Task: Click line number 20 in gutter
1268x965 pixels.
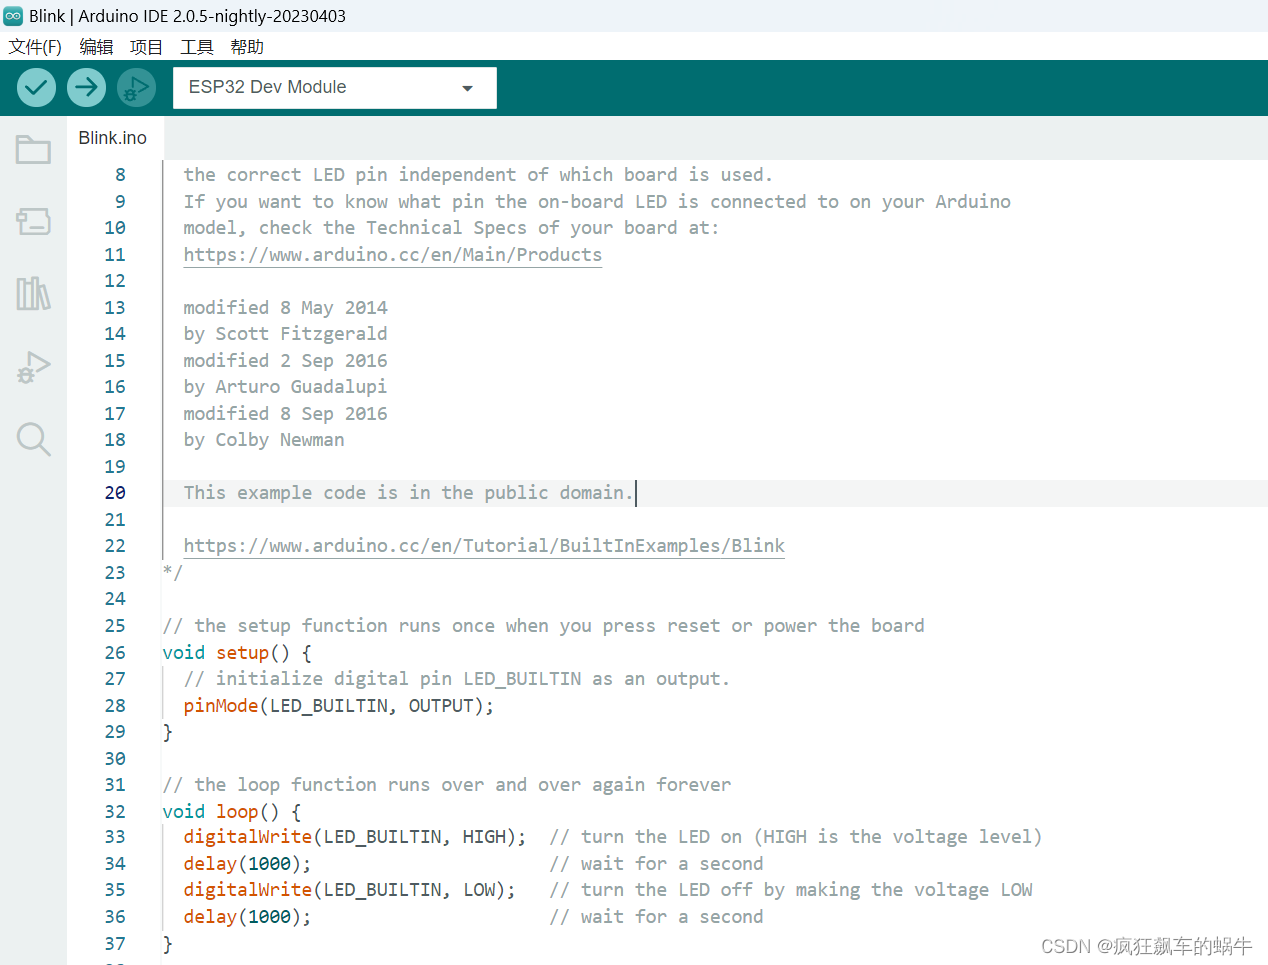Action: [x=115, y=493]
